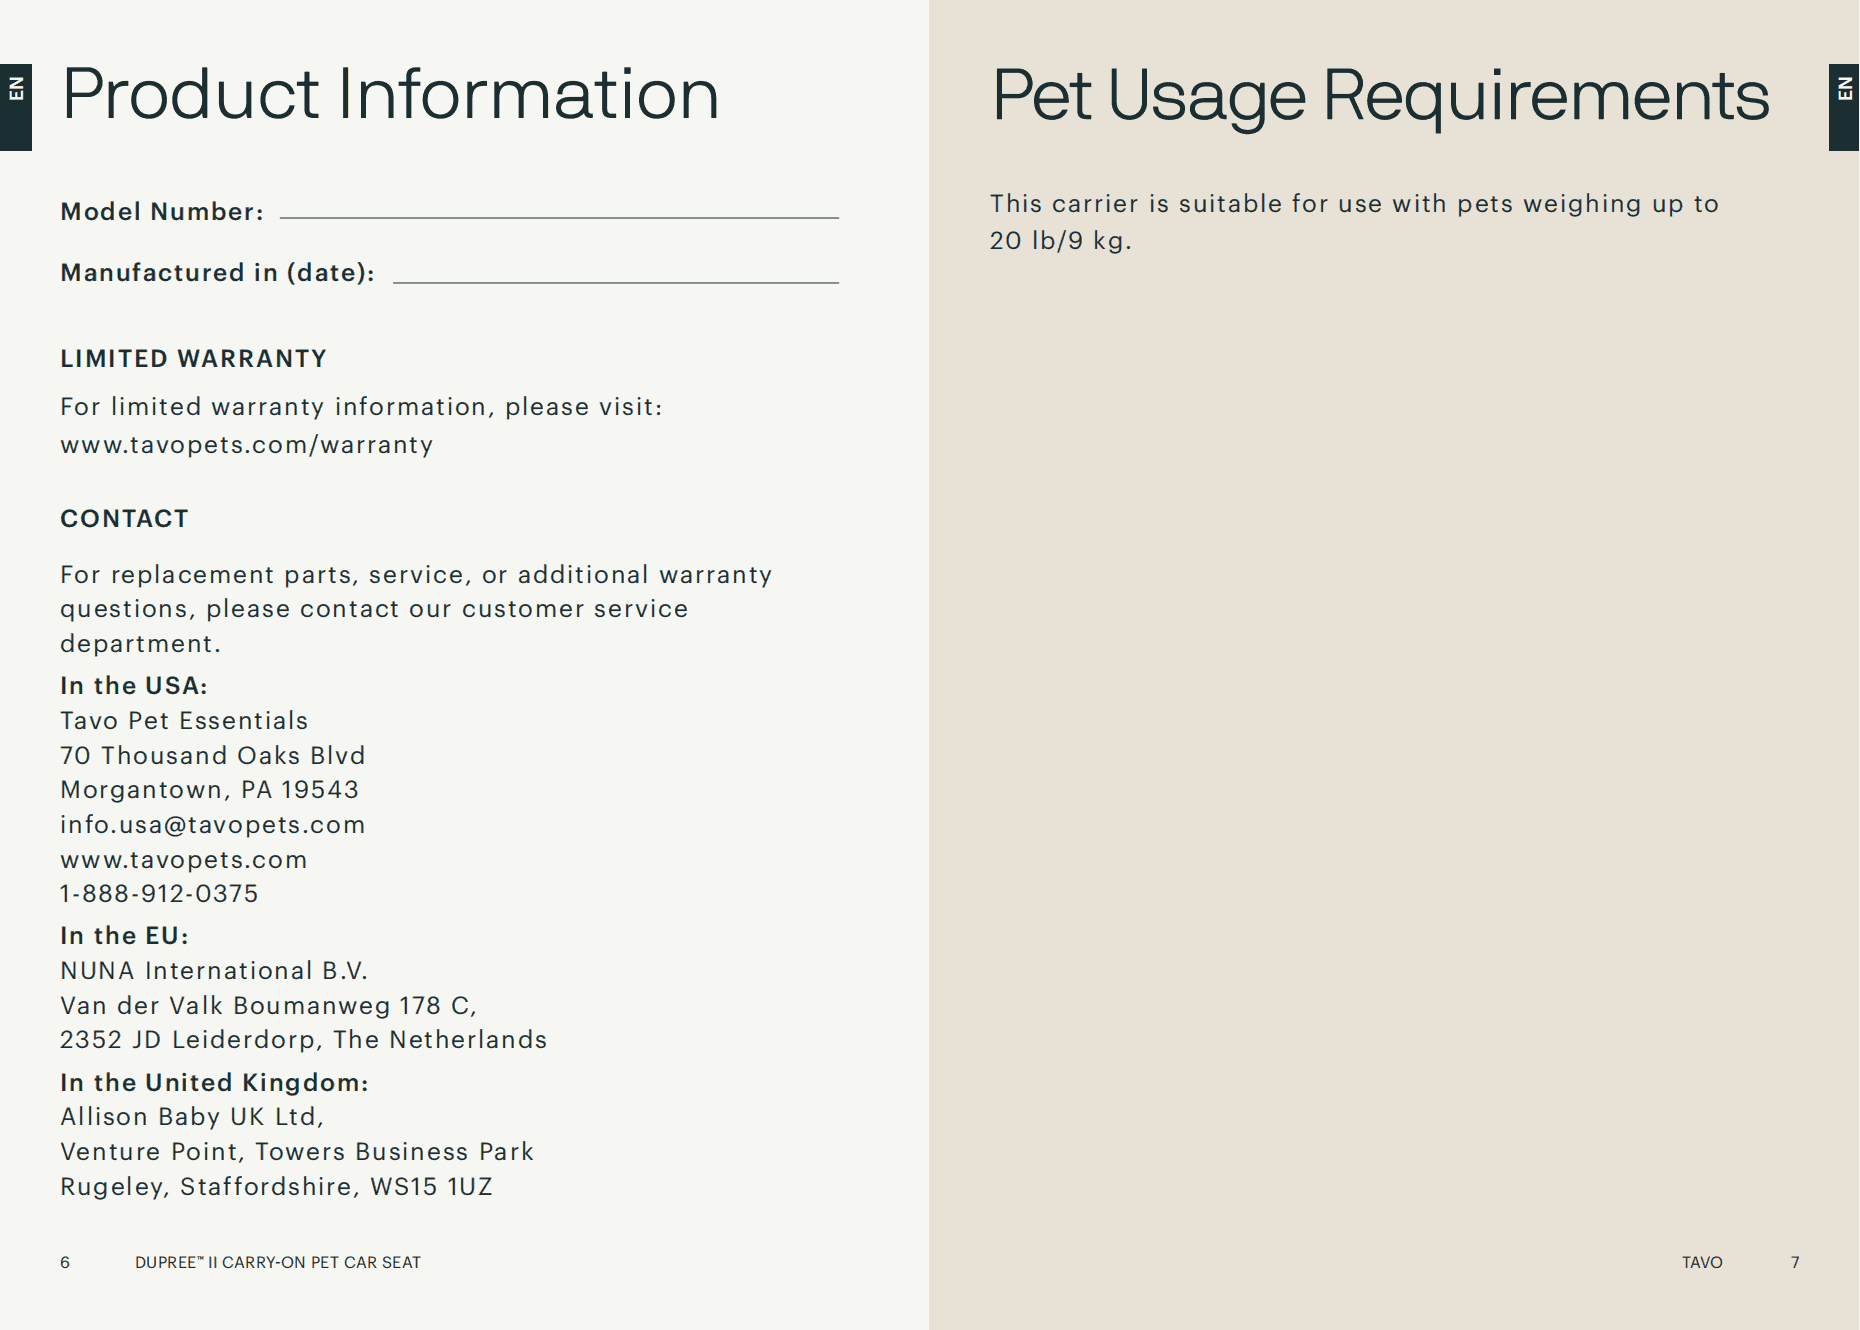Click page number 7 in footer

click(1795, 1263)
